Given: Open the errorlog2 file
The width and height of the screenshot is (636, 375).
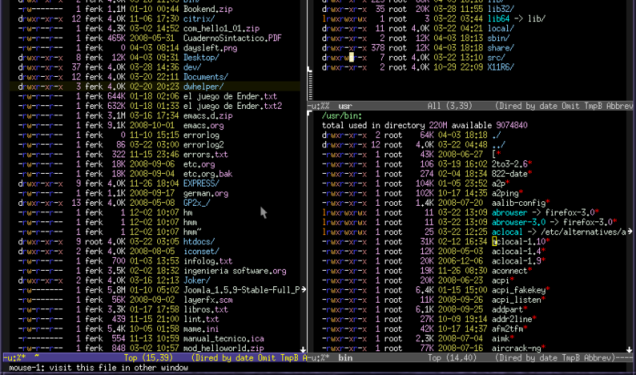Looking at the screenshot, I should [203, 145].
